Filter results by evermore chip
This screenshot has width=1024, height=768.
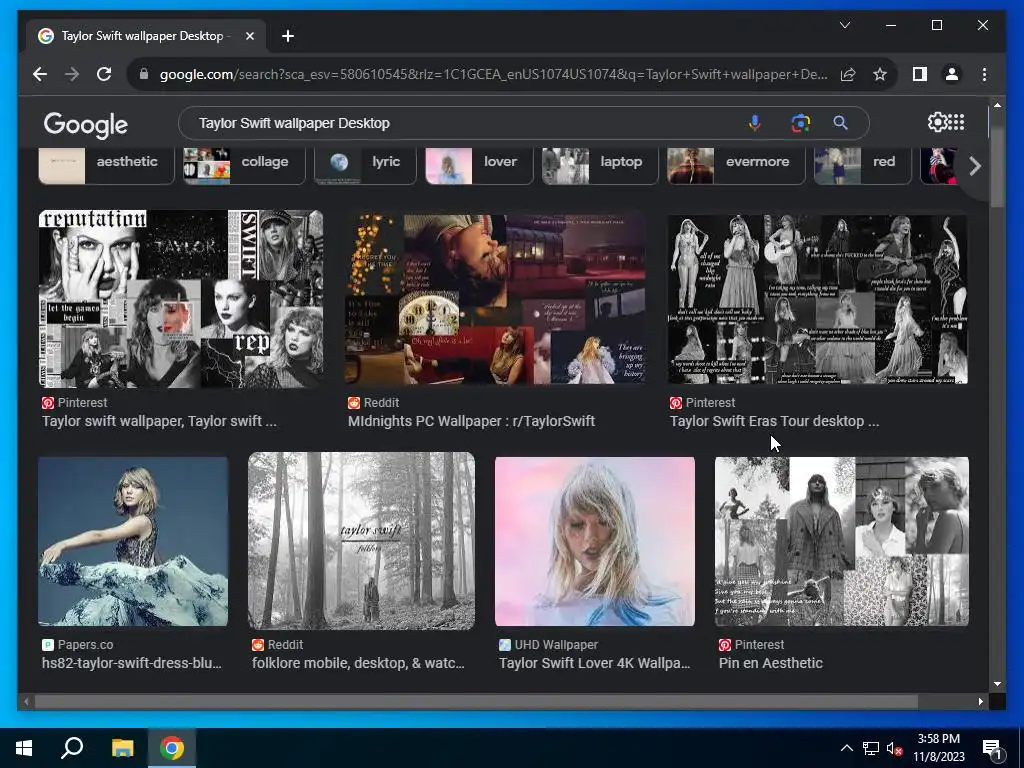[x=736, y=166]
